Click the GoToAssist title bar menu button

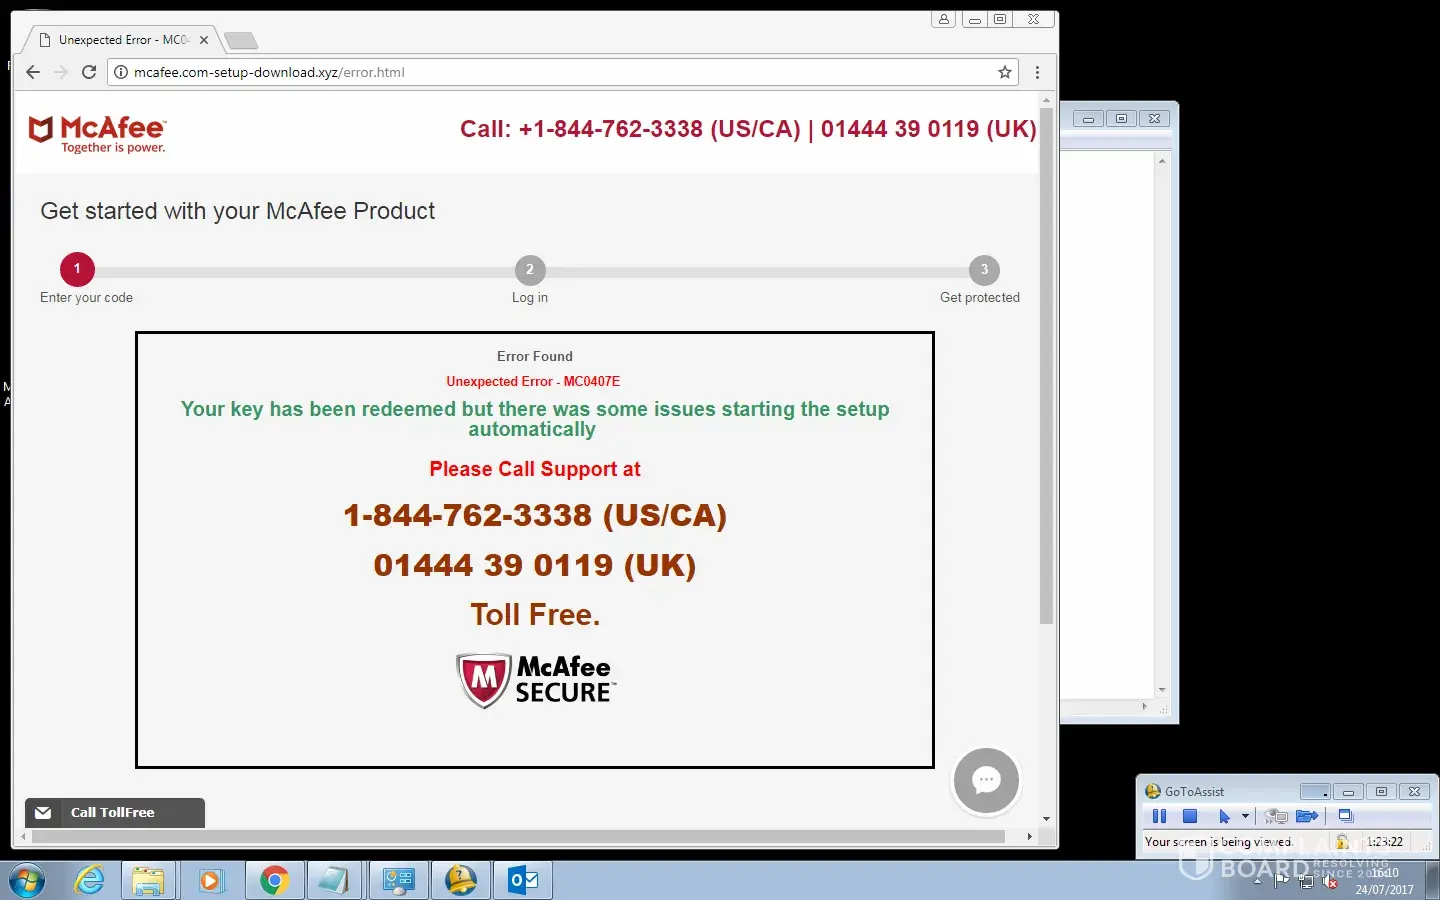pos(1315,791)
